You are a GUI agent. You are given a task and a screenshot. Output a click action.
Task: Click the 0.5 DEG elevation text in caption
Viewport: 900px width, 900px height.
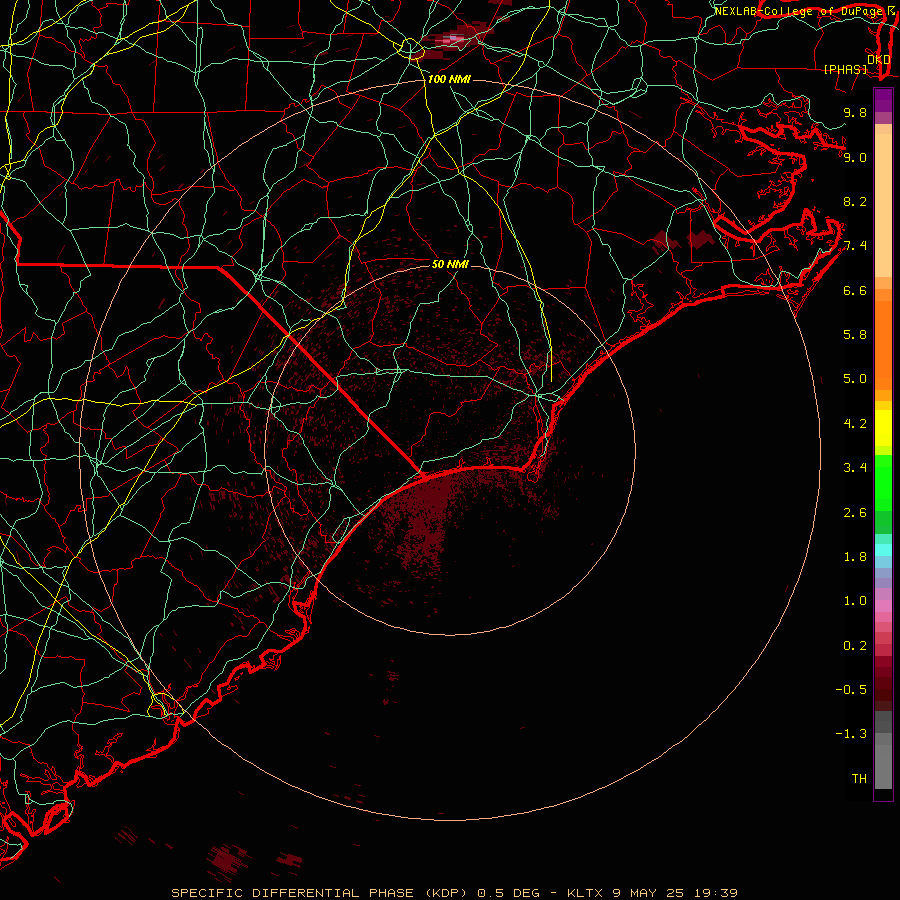[509, 893]
